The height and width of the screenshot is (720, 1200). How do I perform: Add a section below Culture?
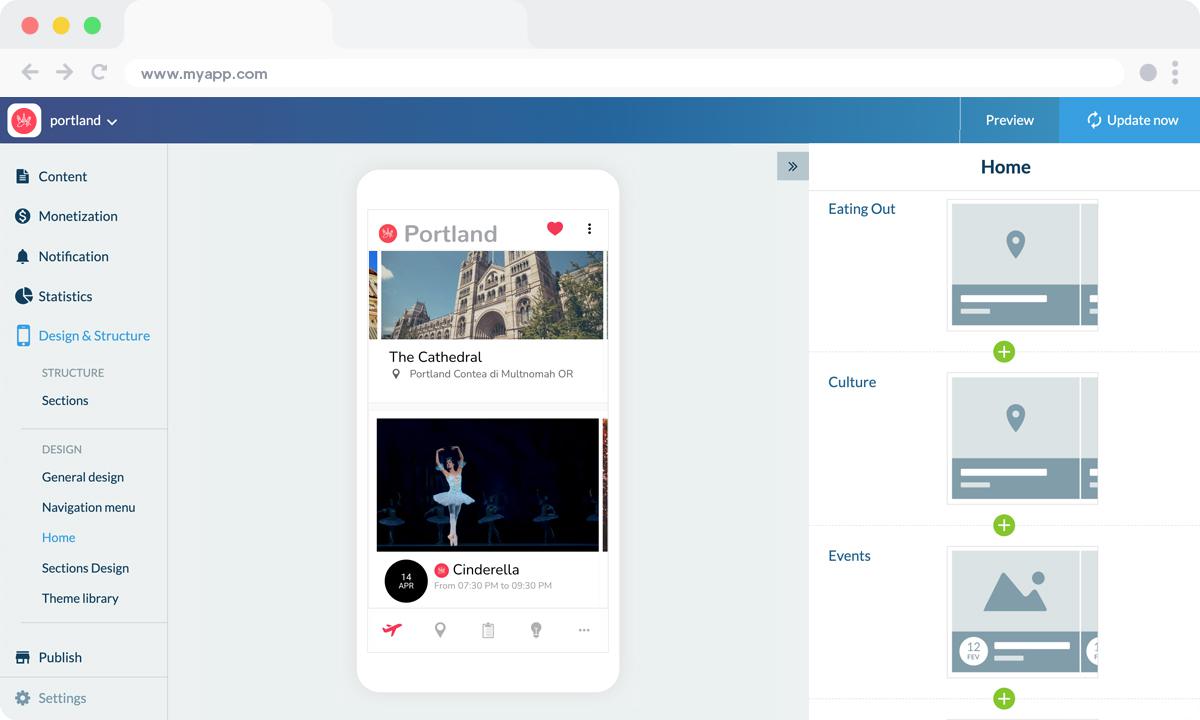[1004, 525]
